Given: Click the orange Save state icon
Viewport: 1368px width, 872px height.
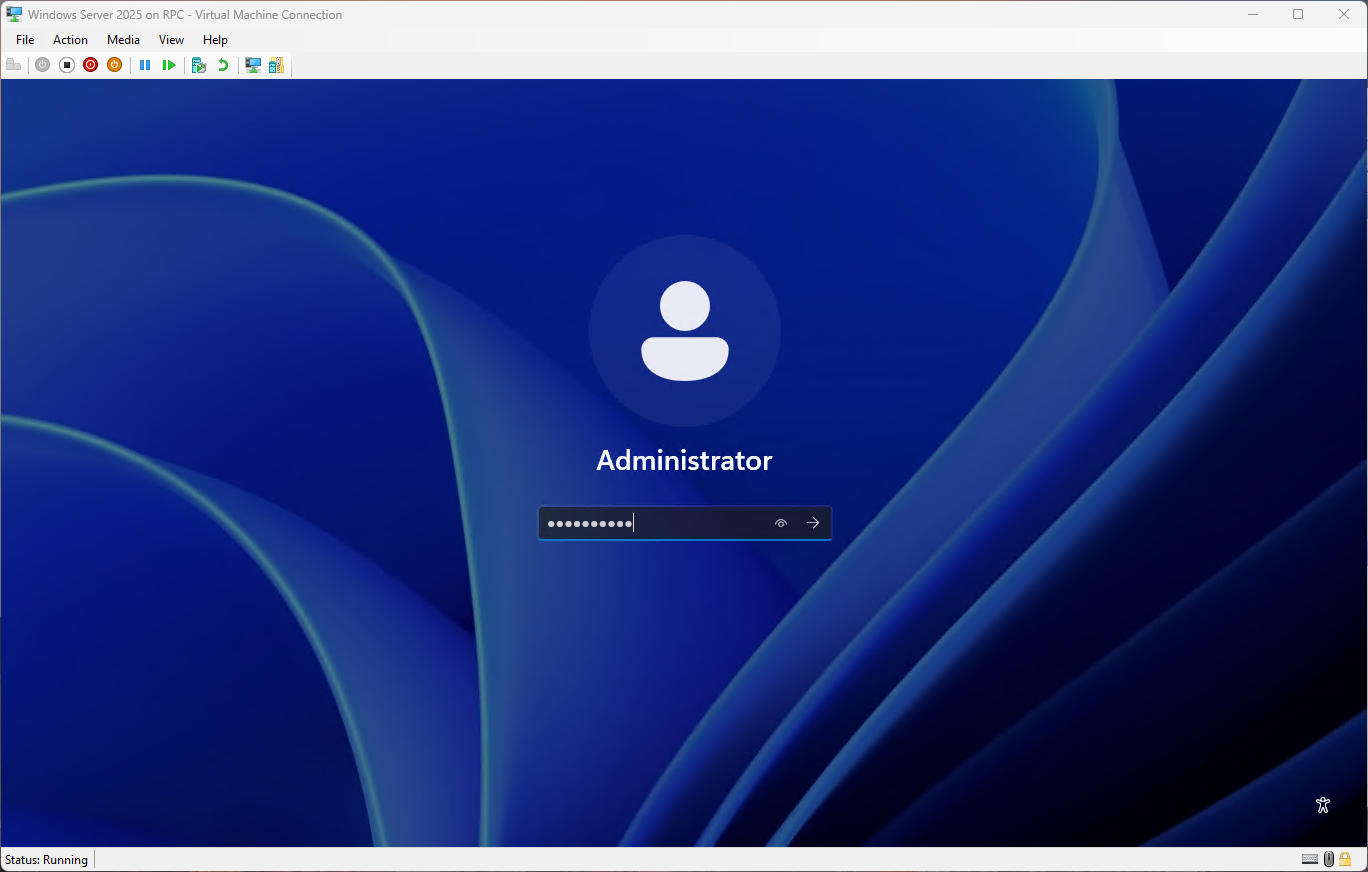Looking at the screenshot, I should 114,65.
